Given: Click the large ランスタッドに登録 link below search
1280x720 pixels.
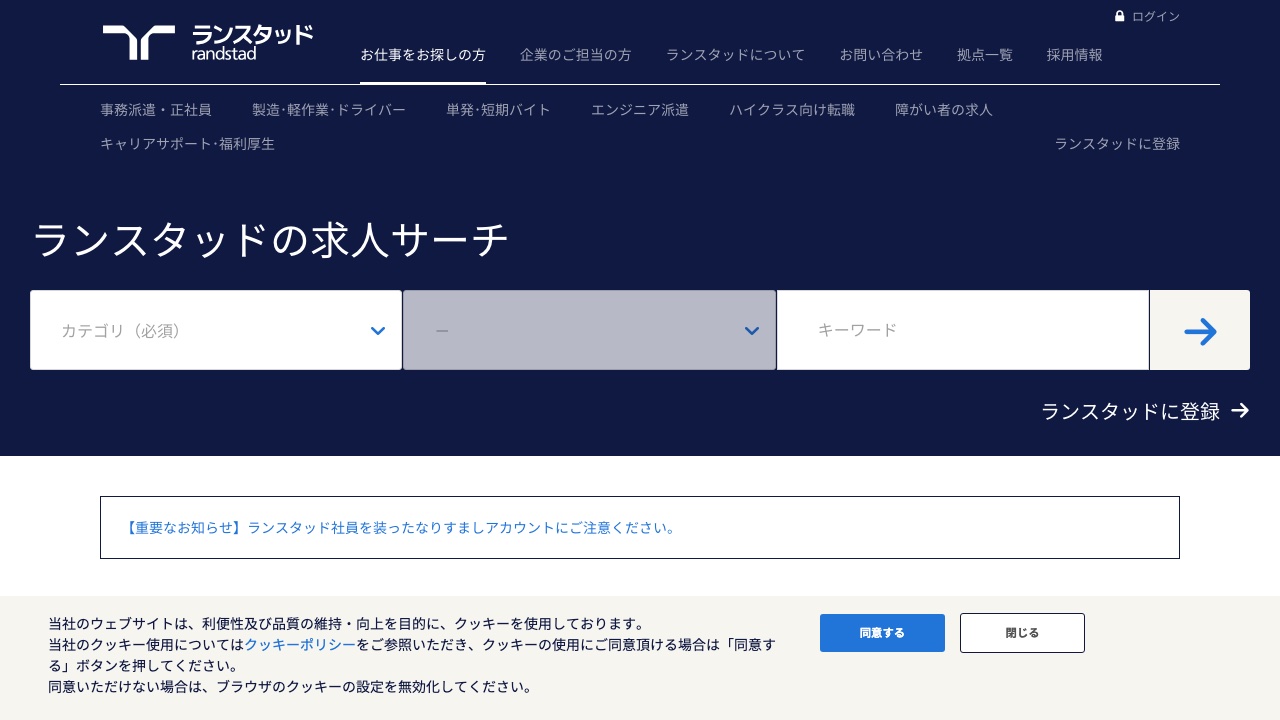Looking at the screenshot, I should [x=1131, y=411].
